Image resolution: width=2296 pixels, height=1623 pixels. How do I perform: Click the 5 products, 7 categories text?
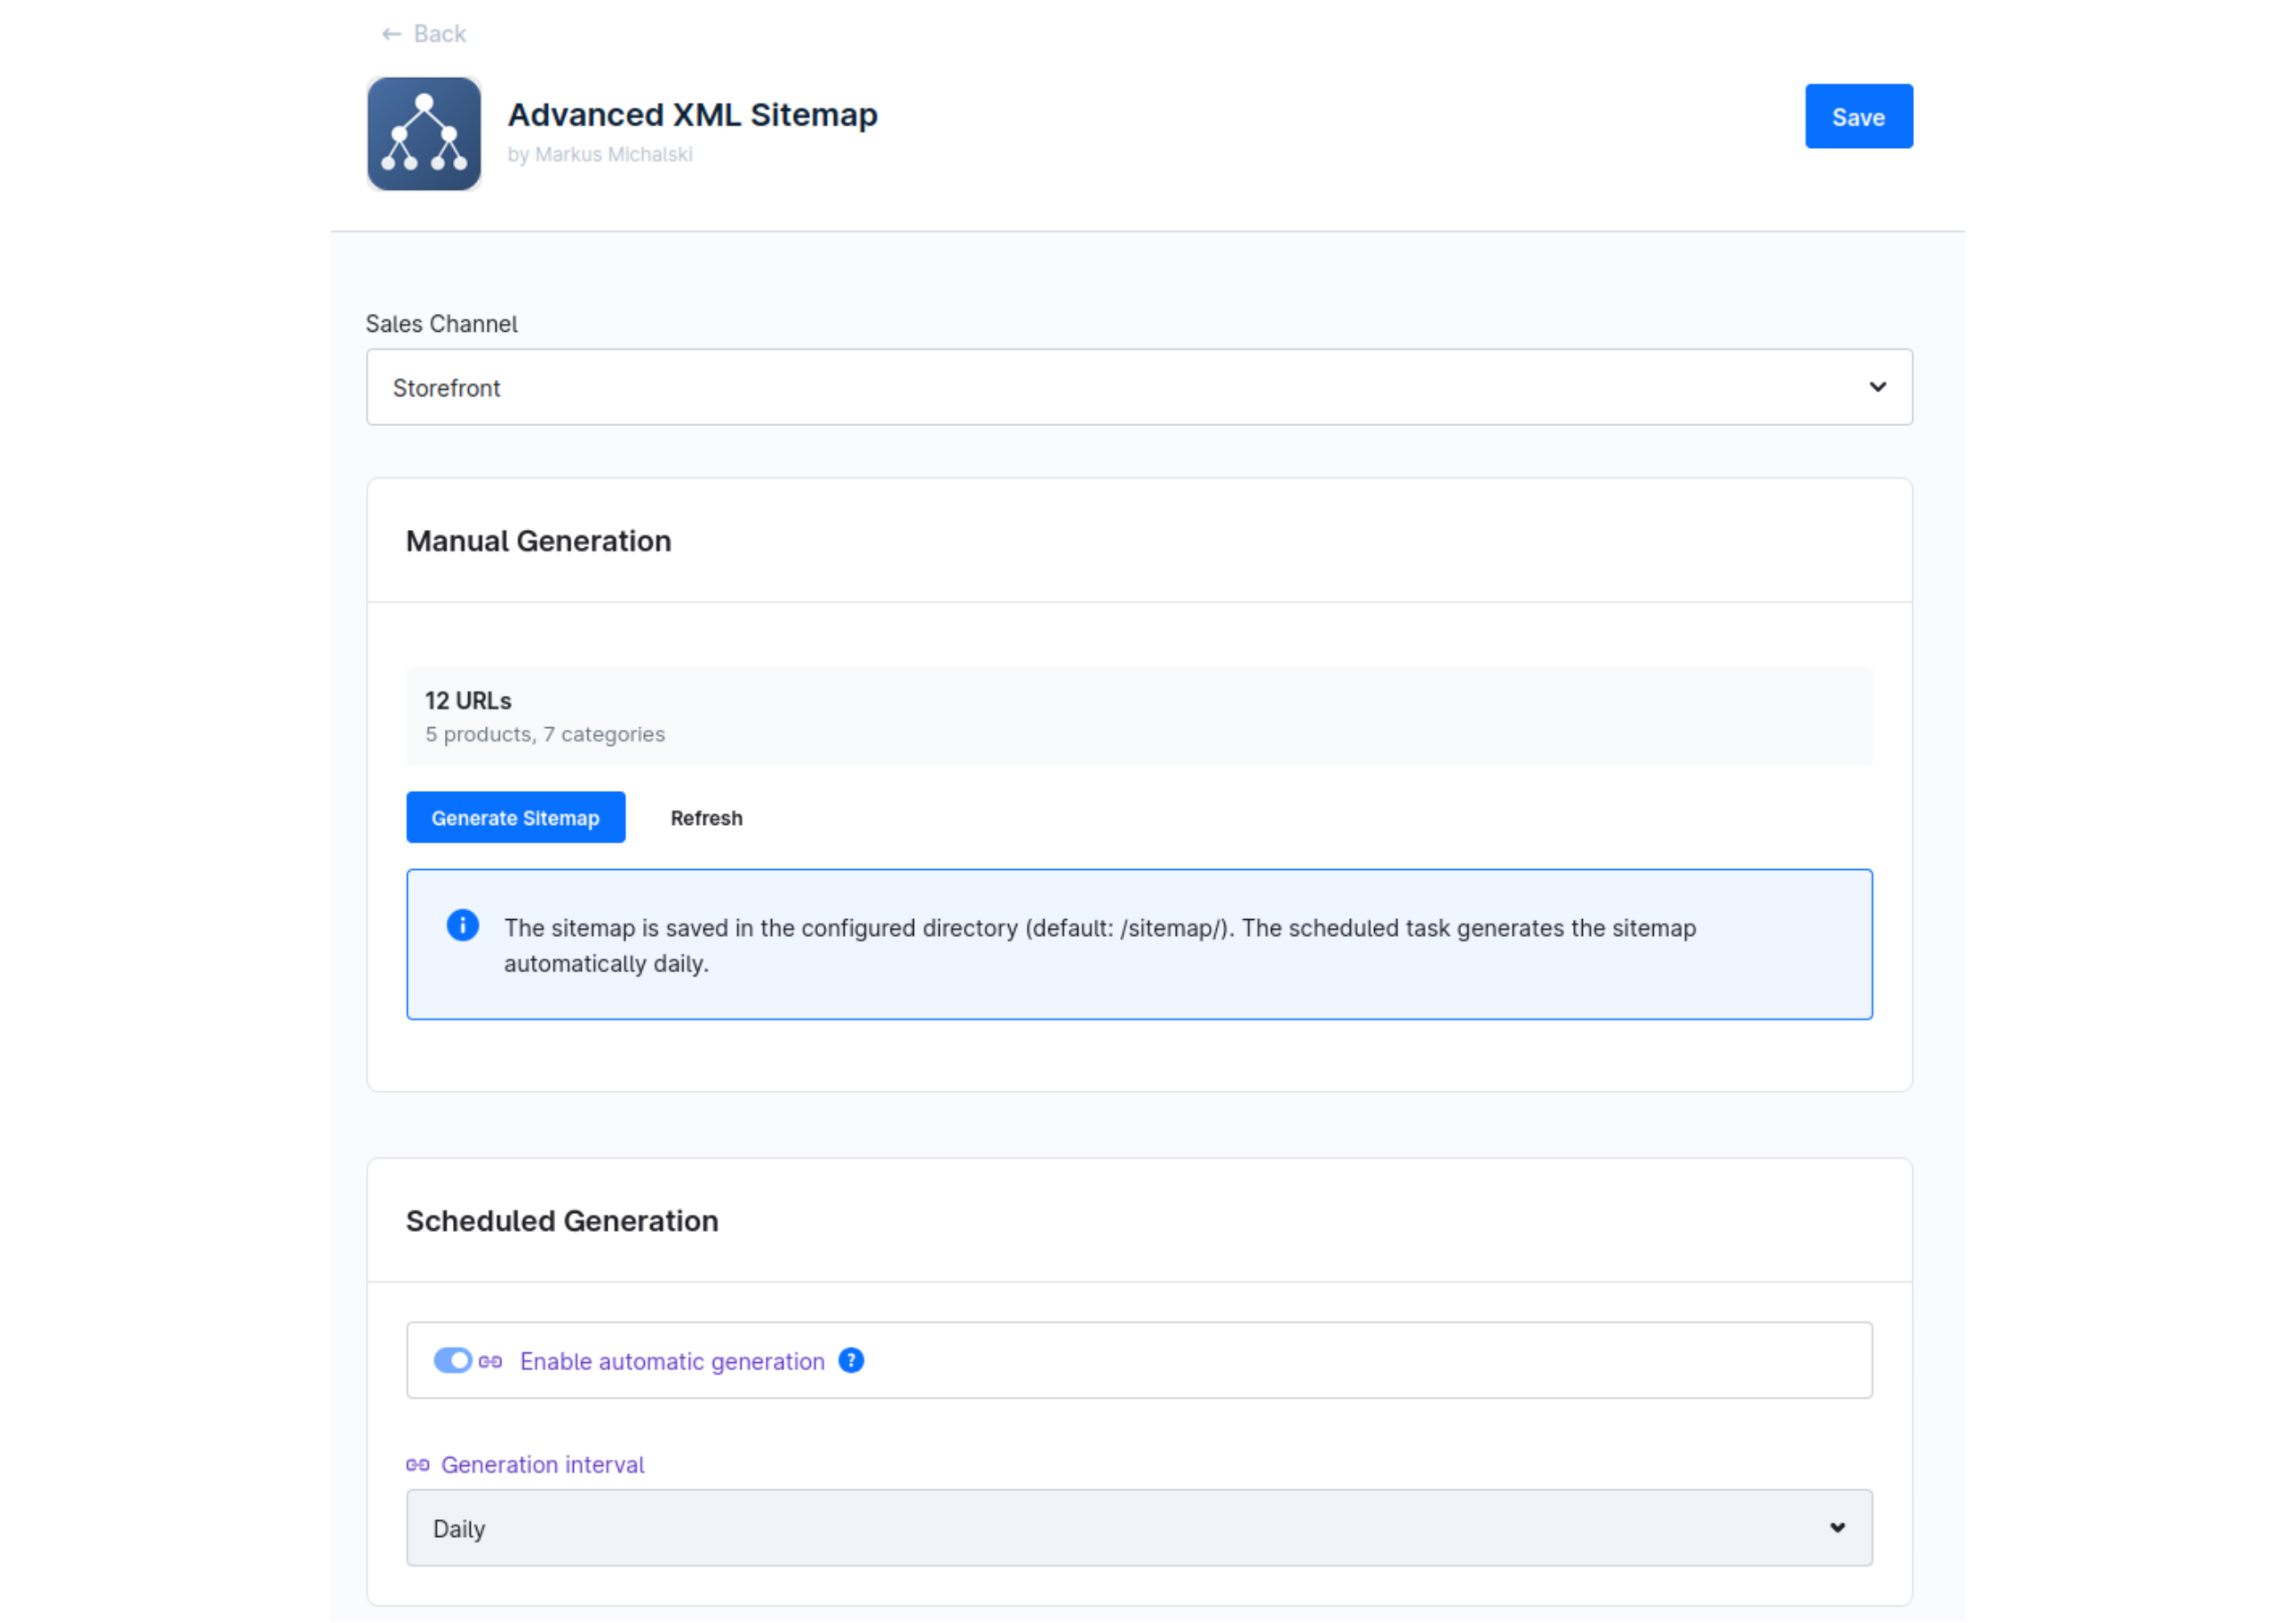tap(545, 735)
